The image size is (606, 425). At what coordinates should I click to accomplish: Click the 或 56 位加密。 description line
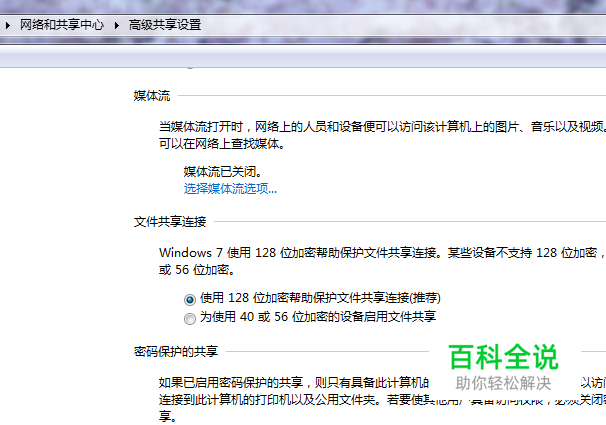pyautogui.click(x=197, y=270)
